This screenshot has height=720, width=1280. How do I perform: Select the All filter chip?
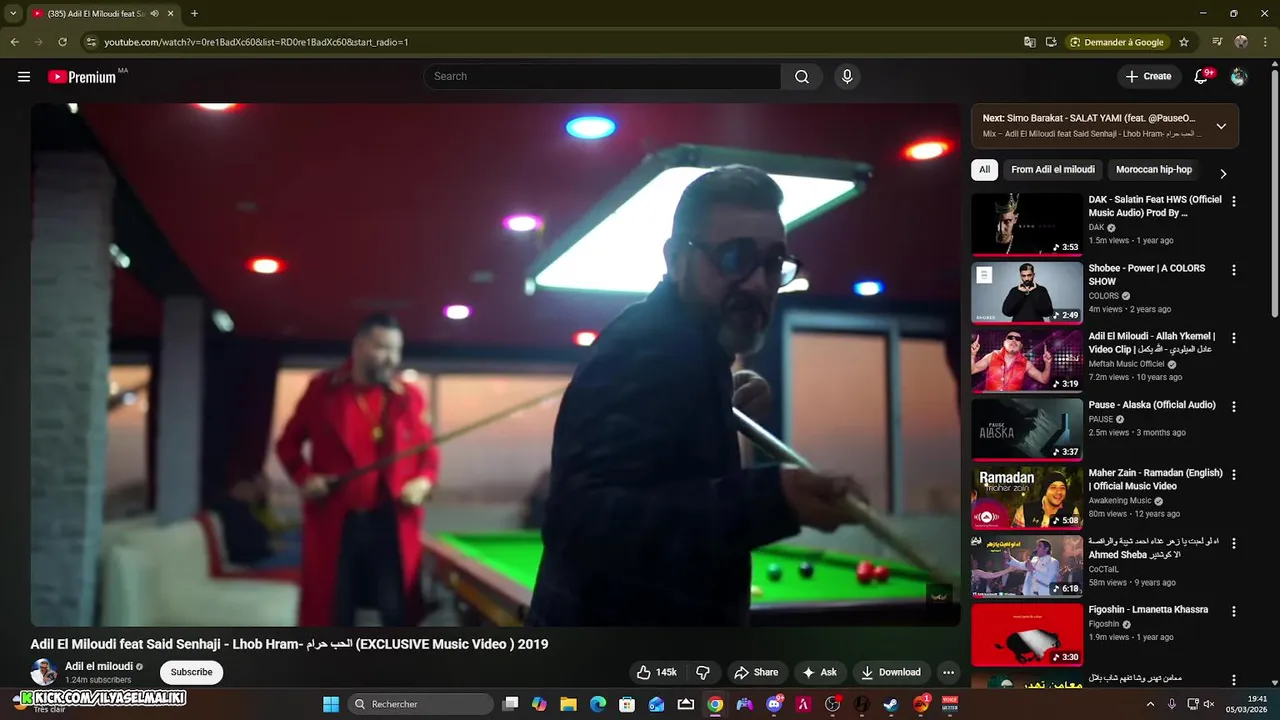click(x=984, y=170)
